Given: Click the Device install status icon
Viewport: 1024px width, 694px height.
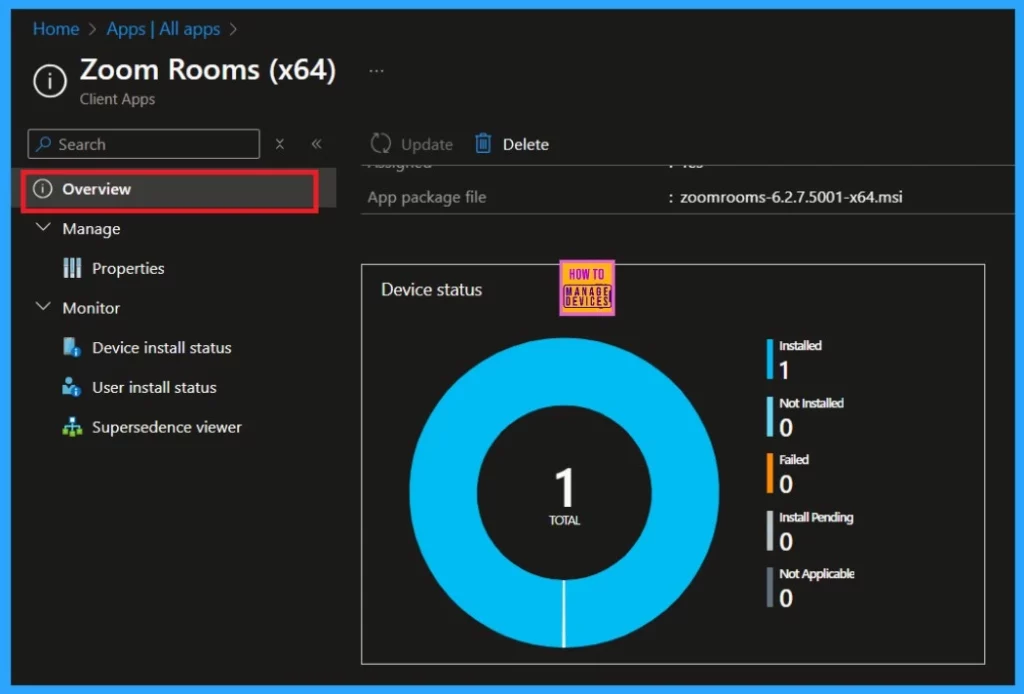Looking at the screenshot, I should [x=72, y=347].
